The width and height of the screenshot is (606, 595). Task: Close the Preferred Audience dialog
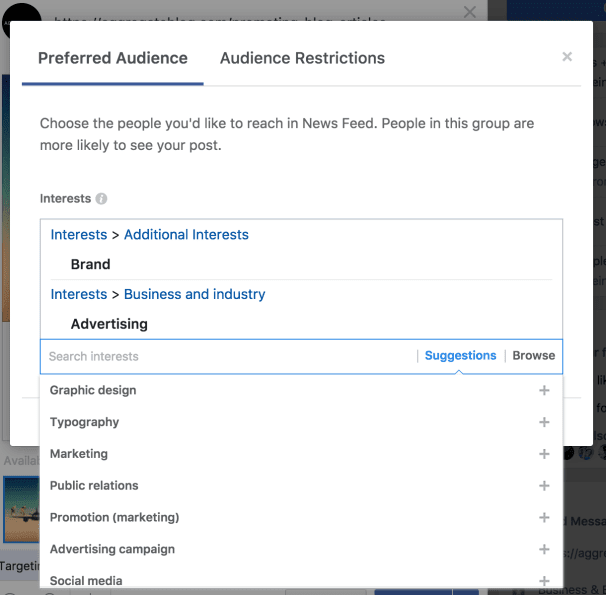(x=567, y=57)
